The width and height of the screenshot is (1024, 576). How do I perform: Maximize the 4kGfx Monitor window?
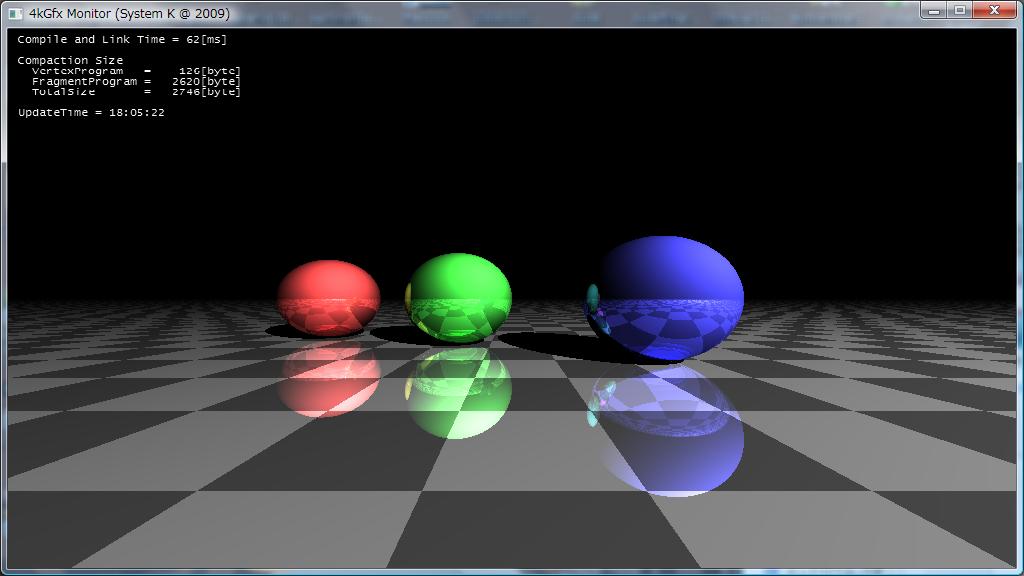click(960, 10)
